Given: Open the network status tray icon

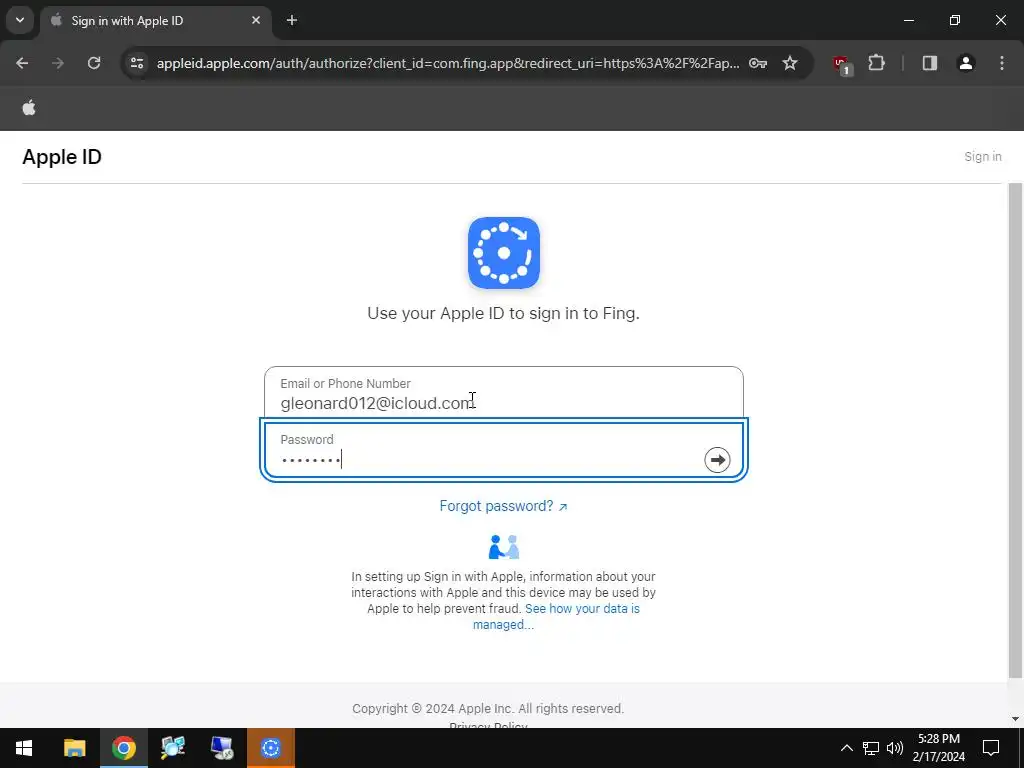Looking at the screenshot, I should [x=871, y=748].
